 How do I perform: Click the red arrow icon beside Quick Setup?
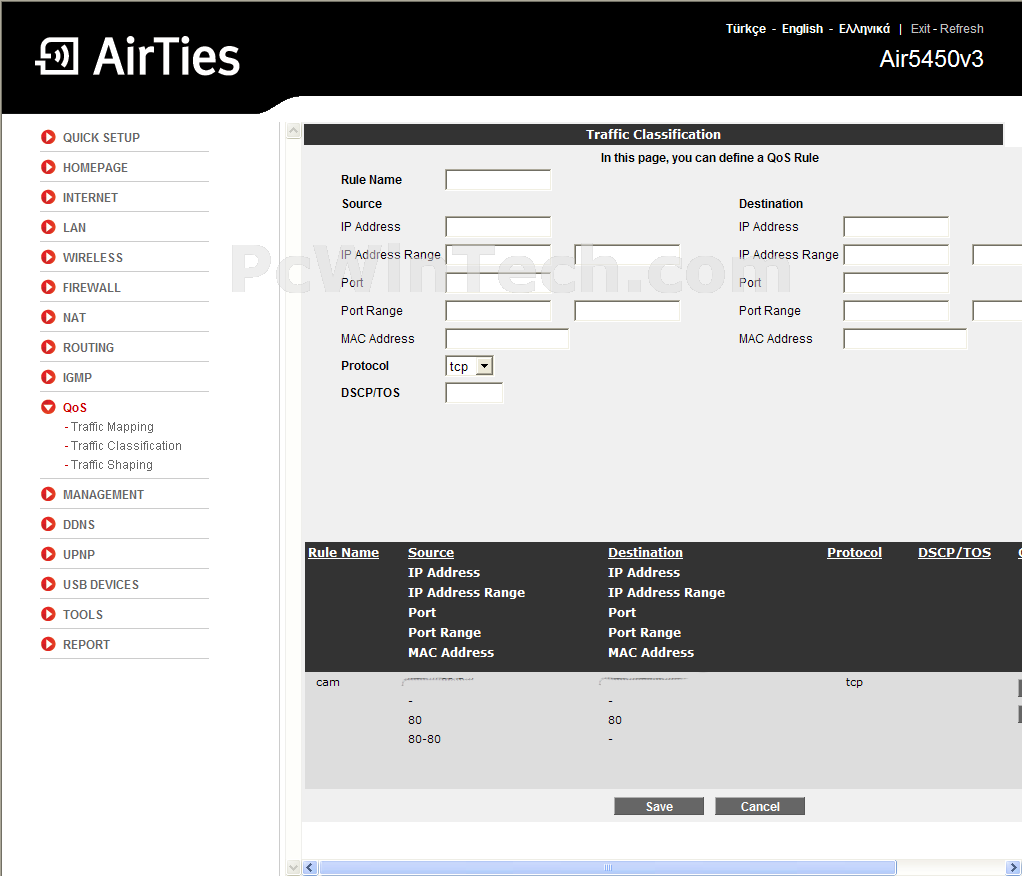tap(48, 137)
